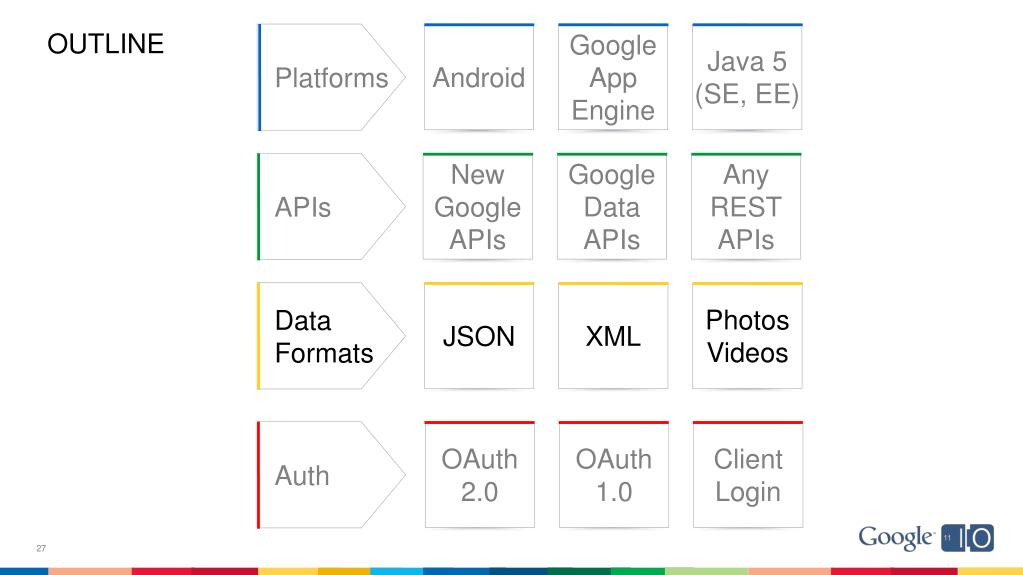Viewport: 1023px width, 575px height.
Task: Click the Data Formats arrow label
Action: pyautogui.click(x=323, y=336)
